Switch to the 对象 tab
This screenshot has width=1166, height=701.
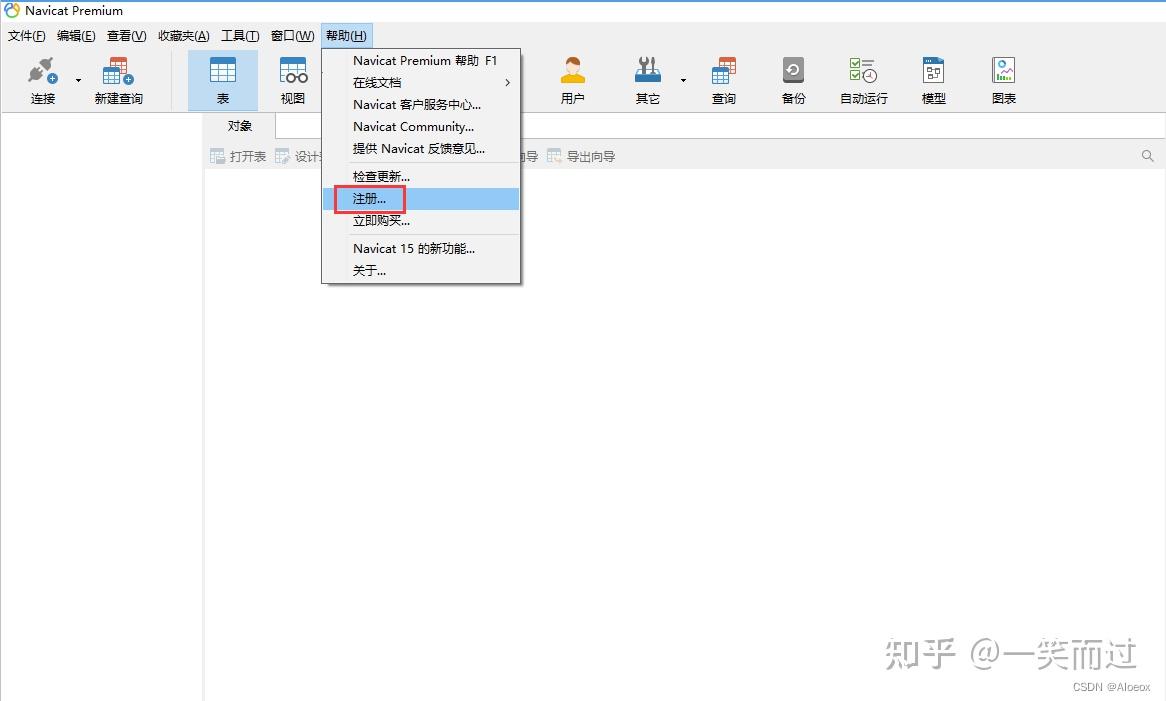239,126
